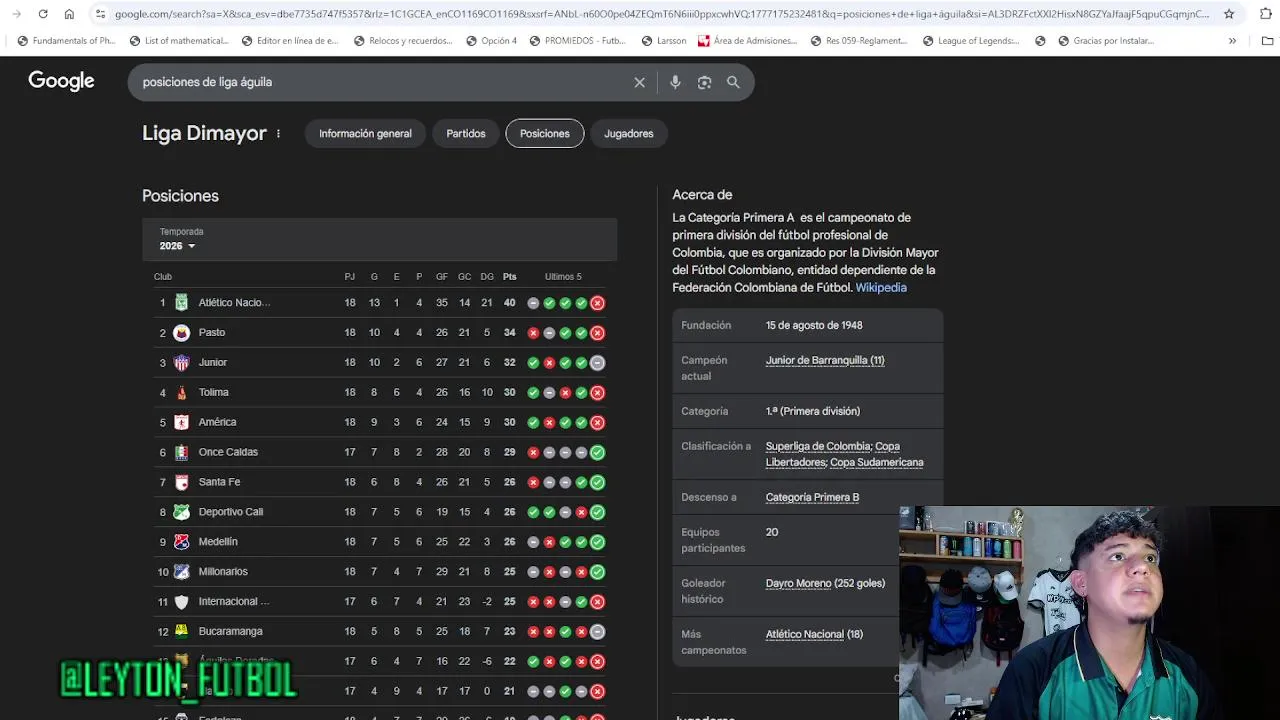This screenshot has height=720, width=1280.
Task: Open Larsson bookmark
Action: pyautogui.click(x=664, y=41)
